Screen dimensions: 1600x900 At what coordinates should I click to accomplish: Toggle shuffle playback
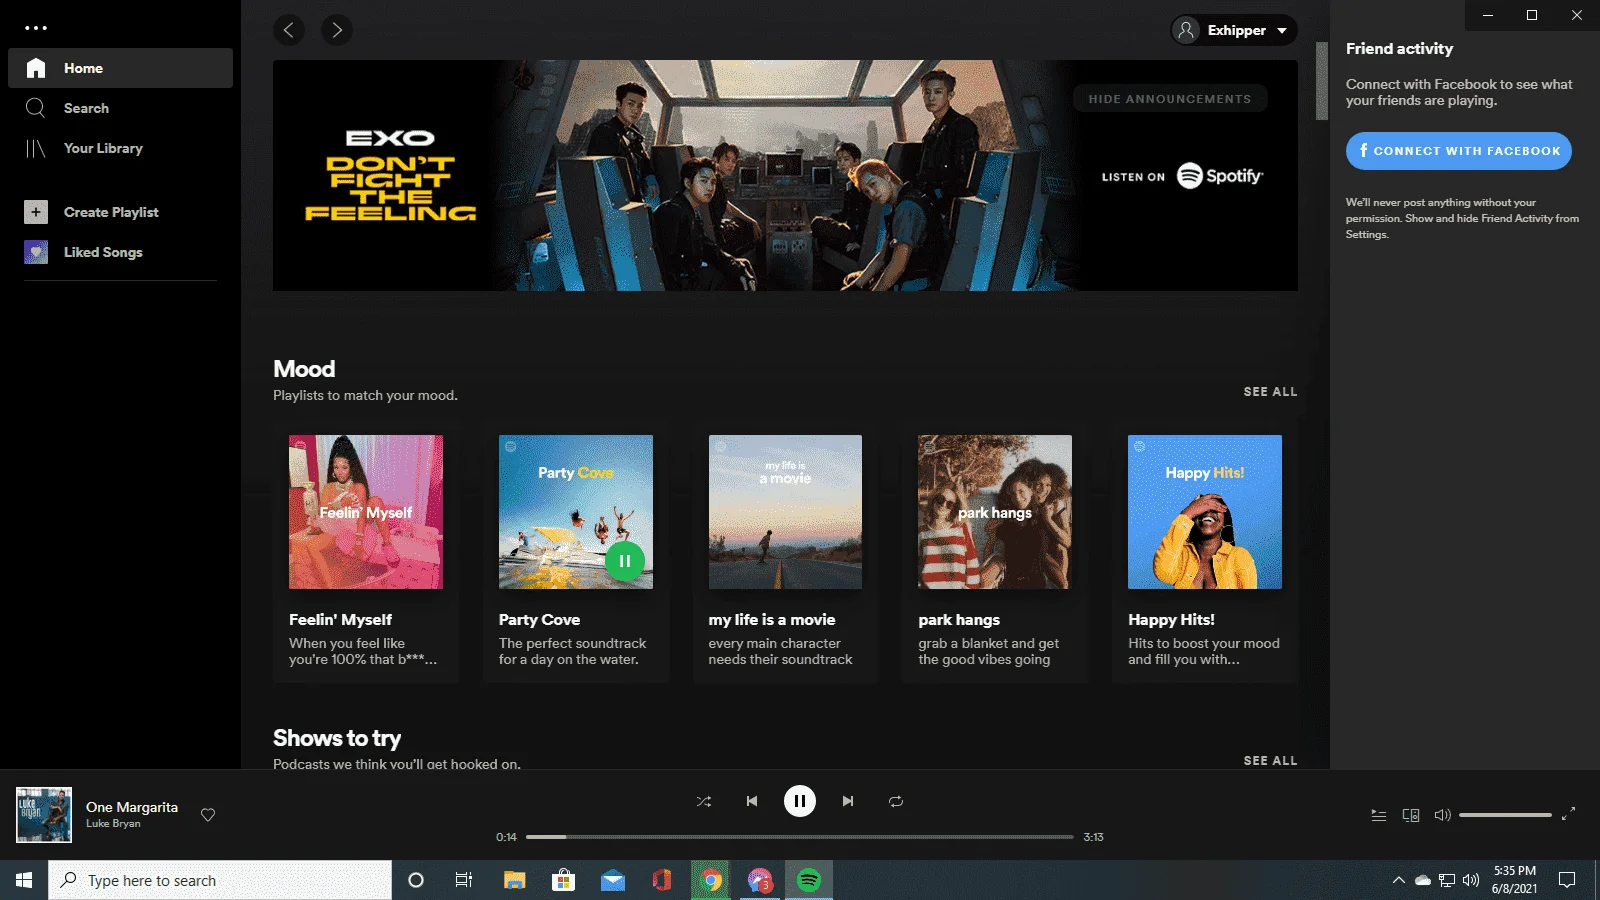point(704,801)
